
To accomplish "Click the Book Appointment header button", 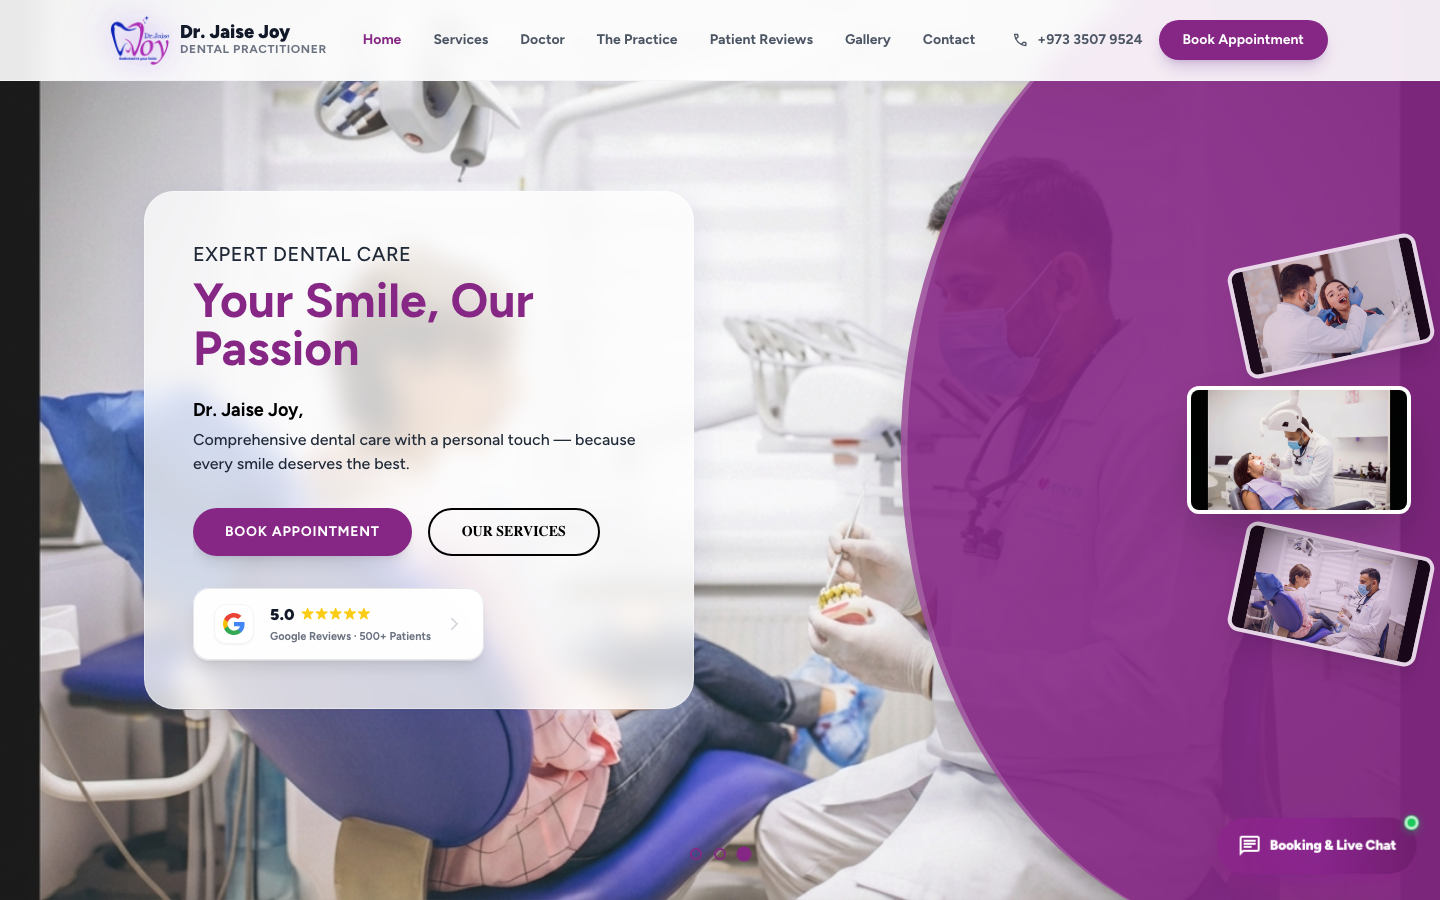I will (1243, 40).
